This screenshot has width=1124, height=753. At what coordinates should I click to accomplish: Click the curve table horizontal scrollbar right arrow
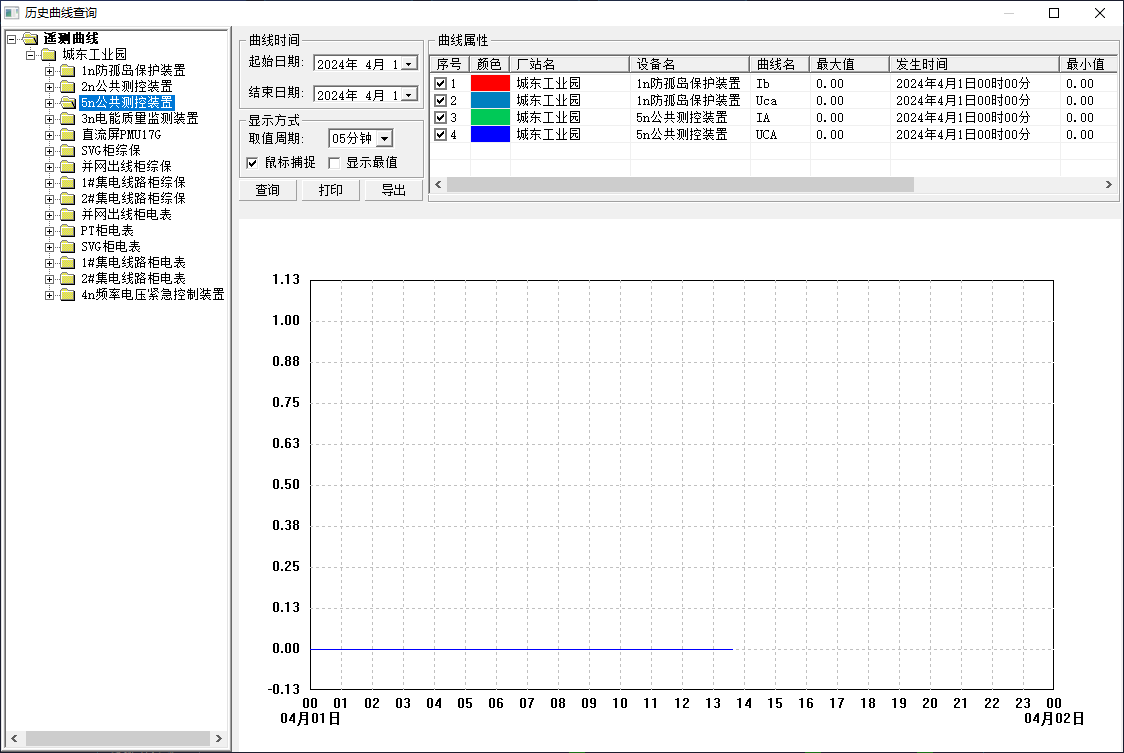tap(1108, 184)
